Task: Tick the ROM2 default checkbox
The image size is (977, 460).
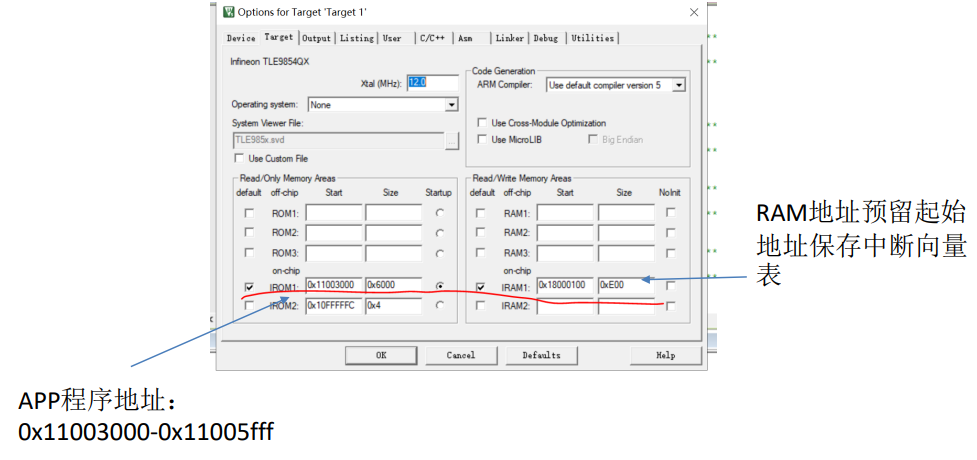Action: tap(249, 232)
